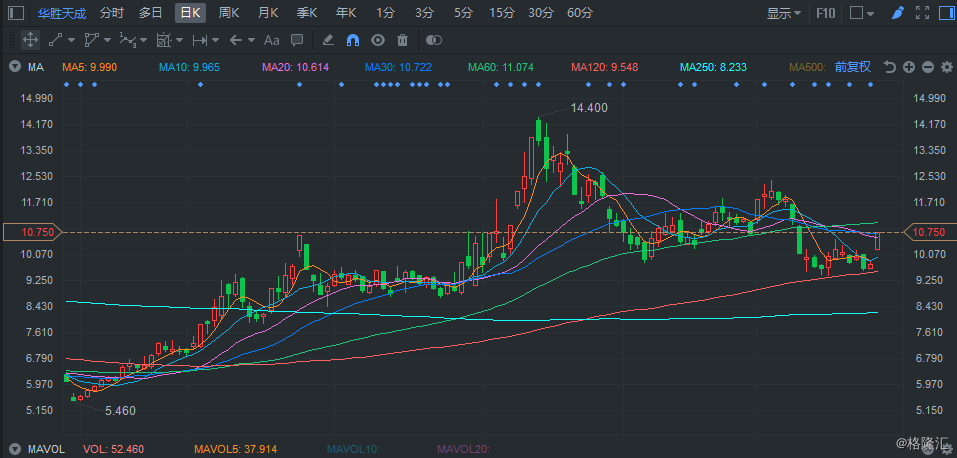This screenshot has width=957, height=458.
Task: Click the MA60: 11.074 label
Action: coord(501,67)
